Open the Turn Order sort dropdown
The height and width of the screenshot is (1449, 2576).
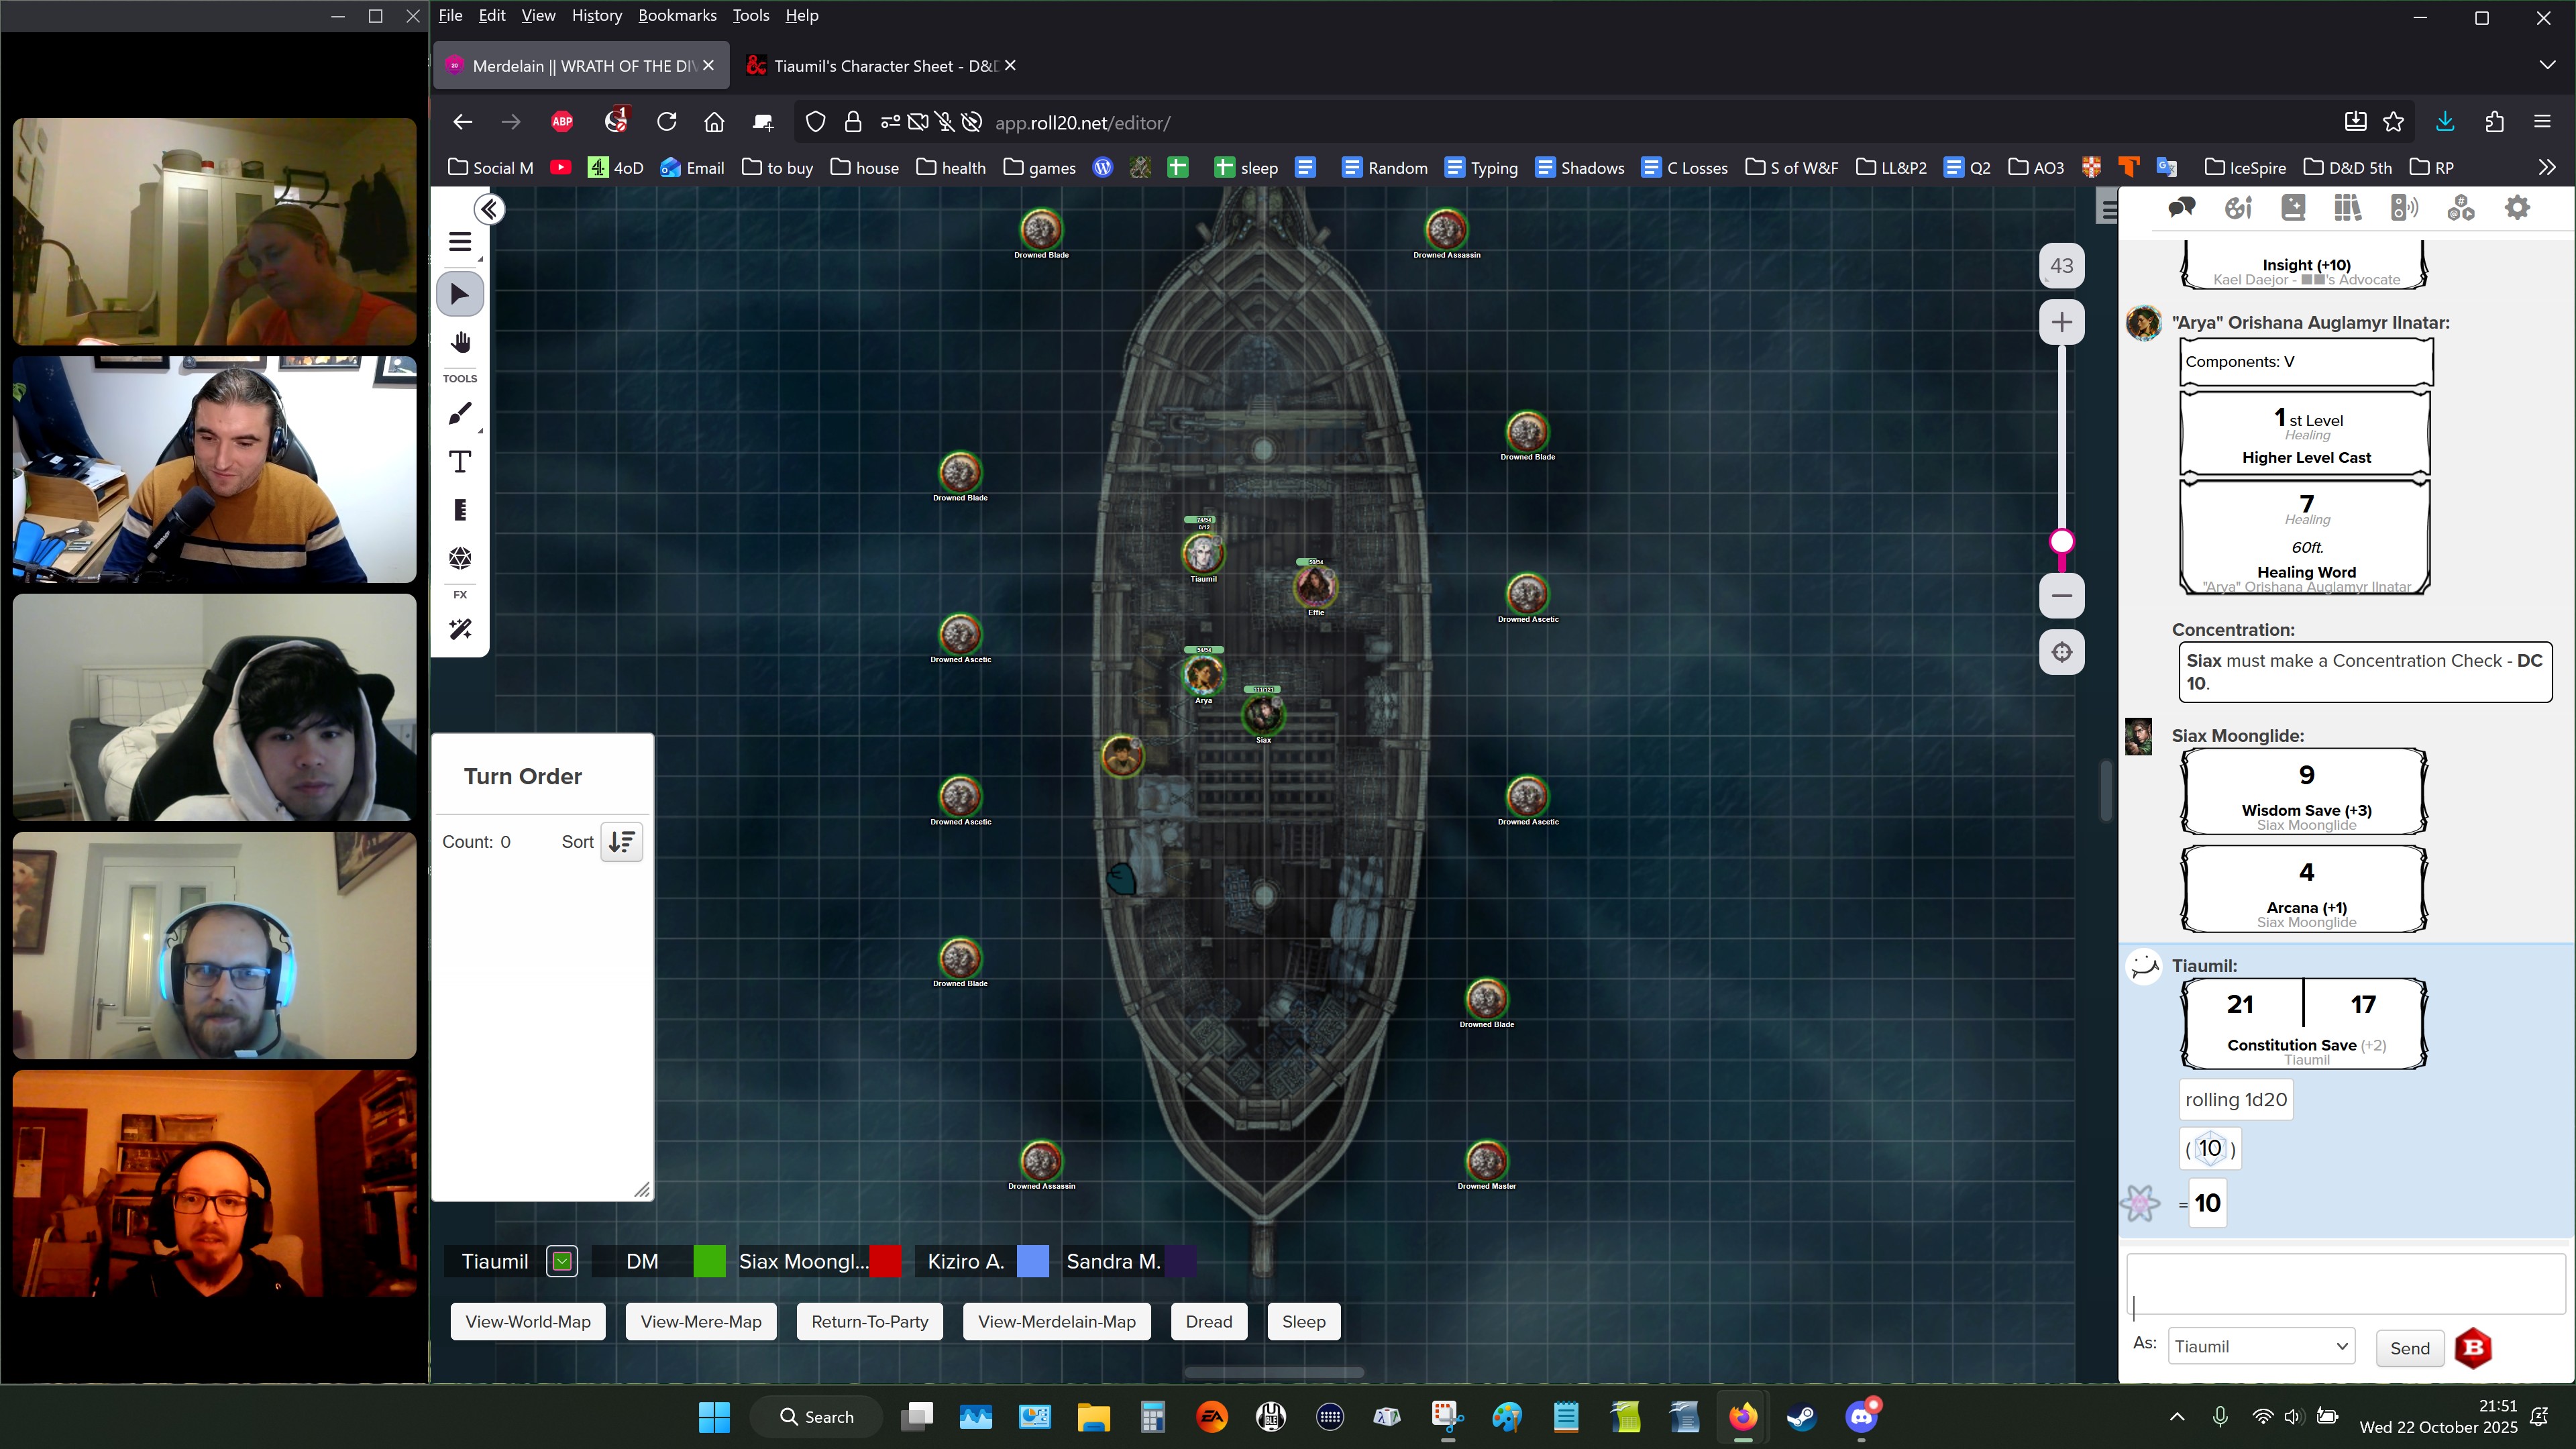pos(621,842)
